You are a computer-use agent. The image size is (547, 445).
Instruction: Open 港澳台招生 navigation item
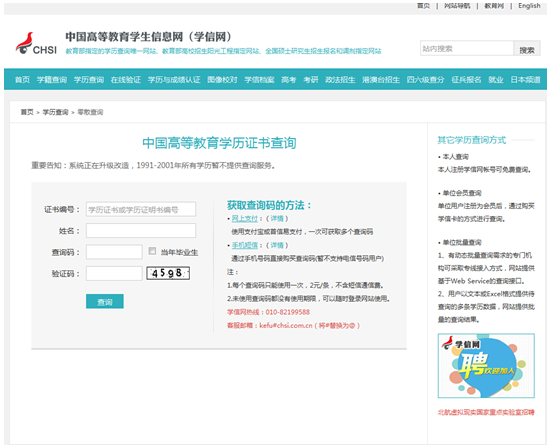pyautogui.click(x=381, y=80)
